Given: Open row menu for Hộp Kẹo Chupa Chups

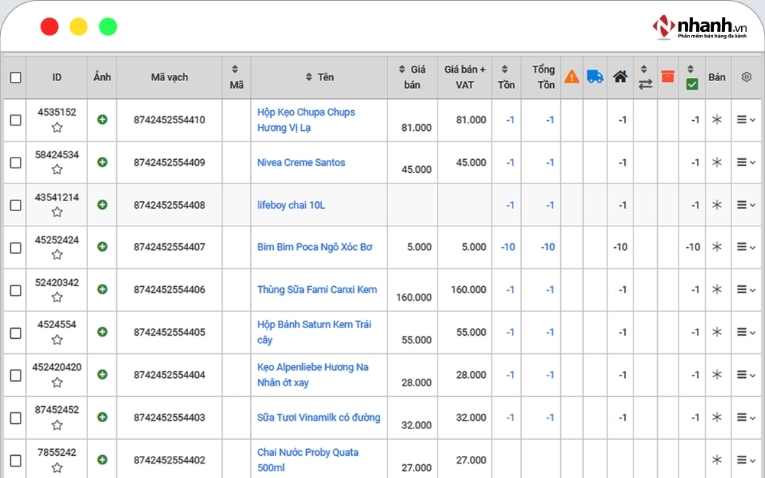Looking at the screenshot, I should click(745, 120).
